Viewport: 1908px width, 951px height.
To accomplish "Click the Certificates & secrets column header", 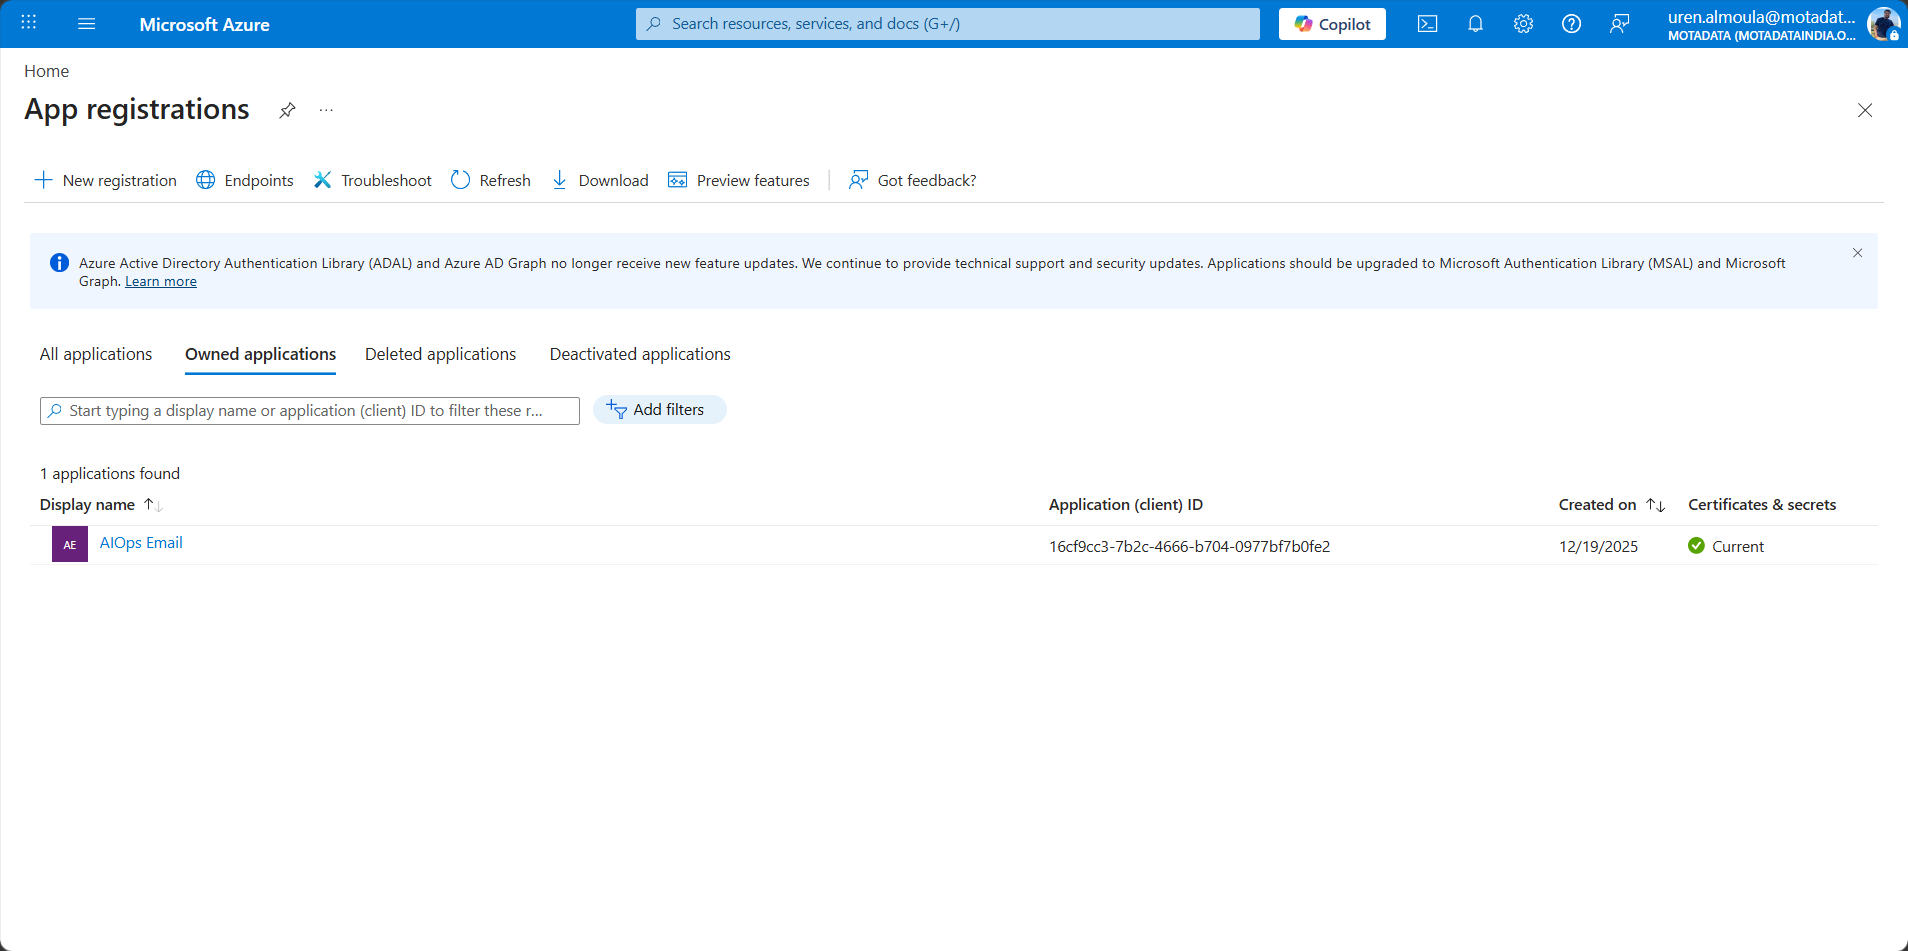I will pos(1762,505).
